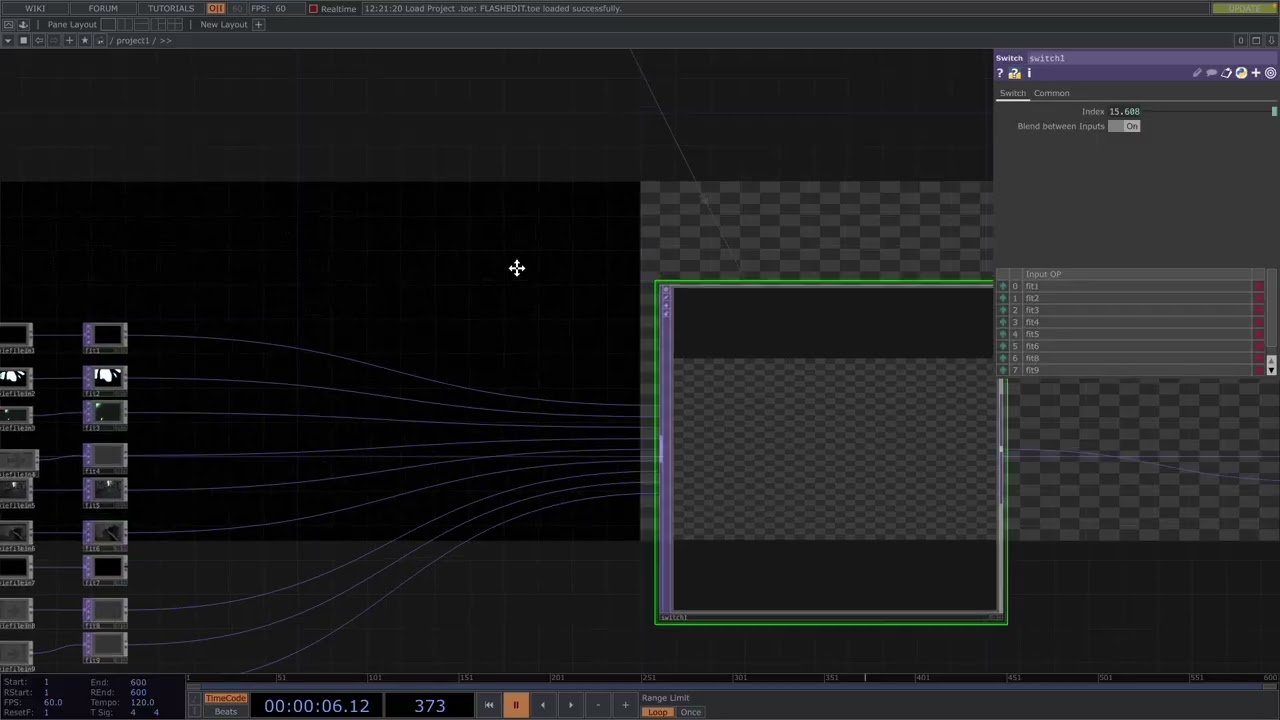The image size is (1280, 720).
Task: Open the pane type dropdown arrow in path bar
Action: point(8,40)
